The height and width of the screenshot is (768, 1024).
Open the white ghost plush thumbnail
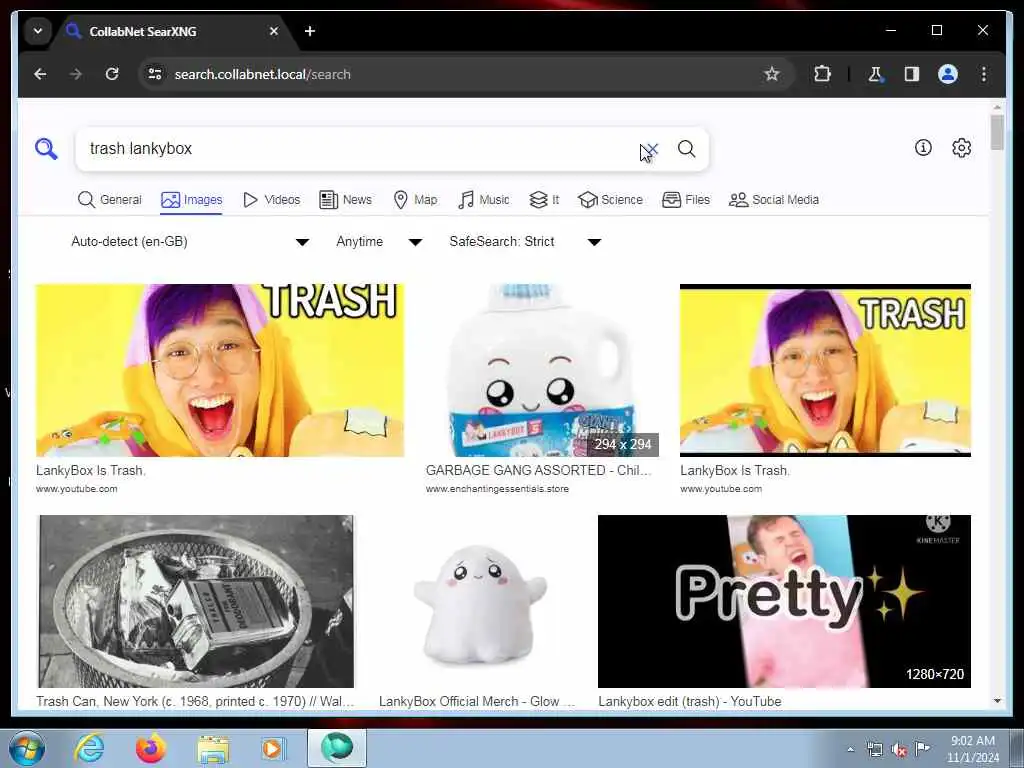481,601
